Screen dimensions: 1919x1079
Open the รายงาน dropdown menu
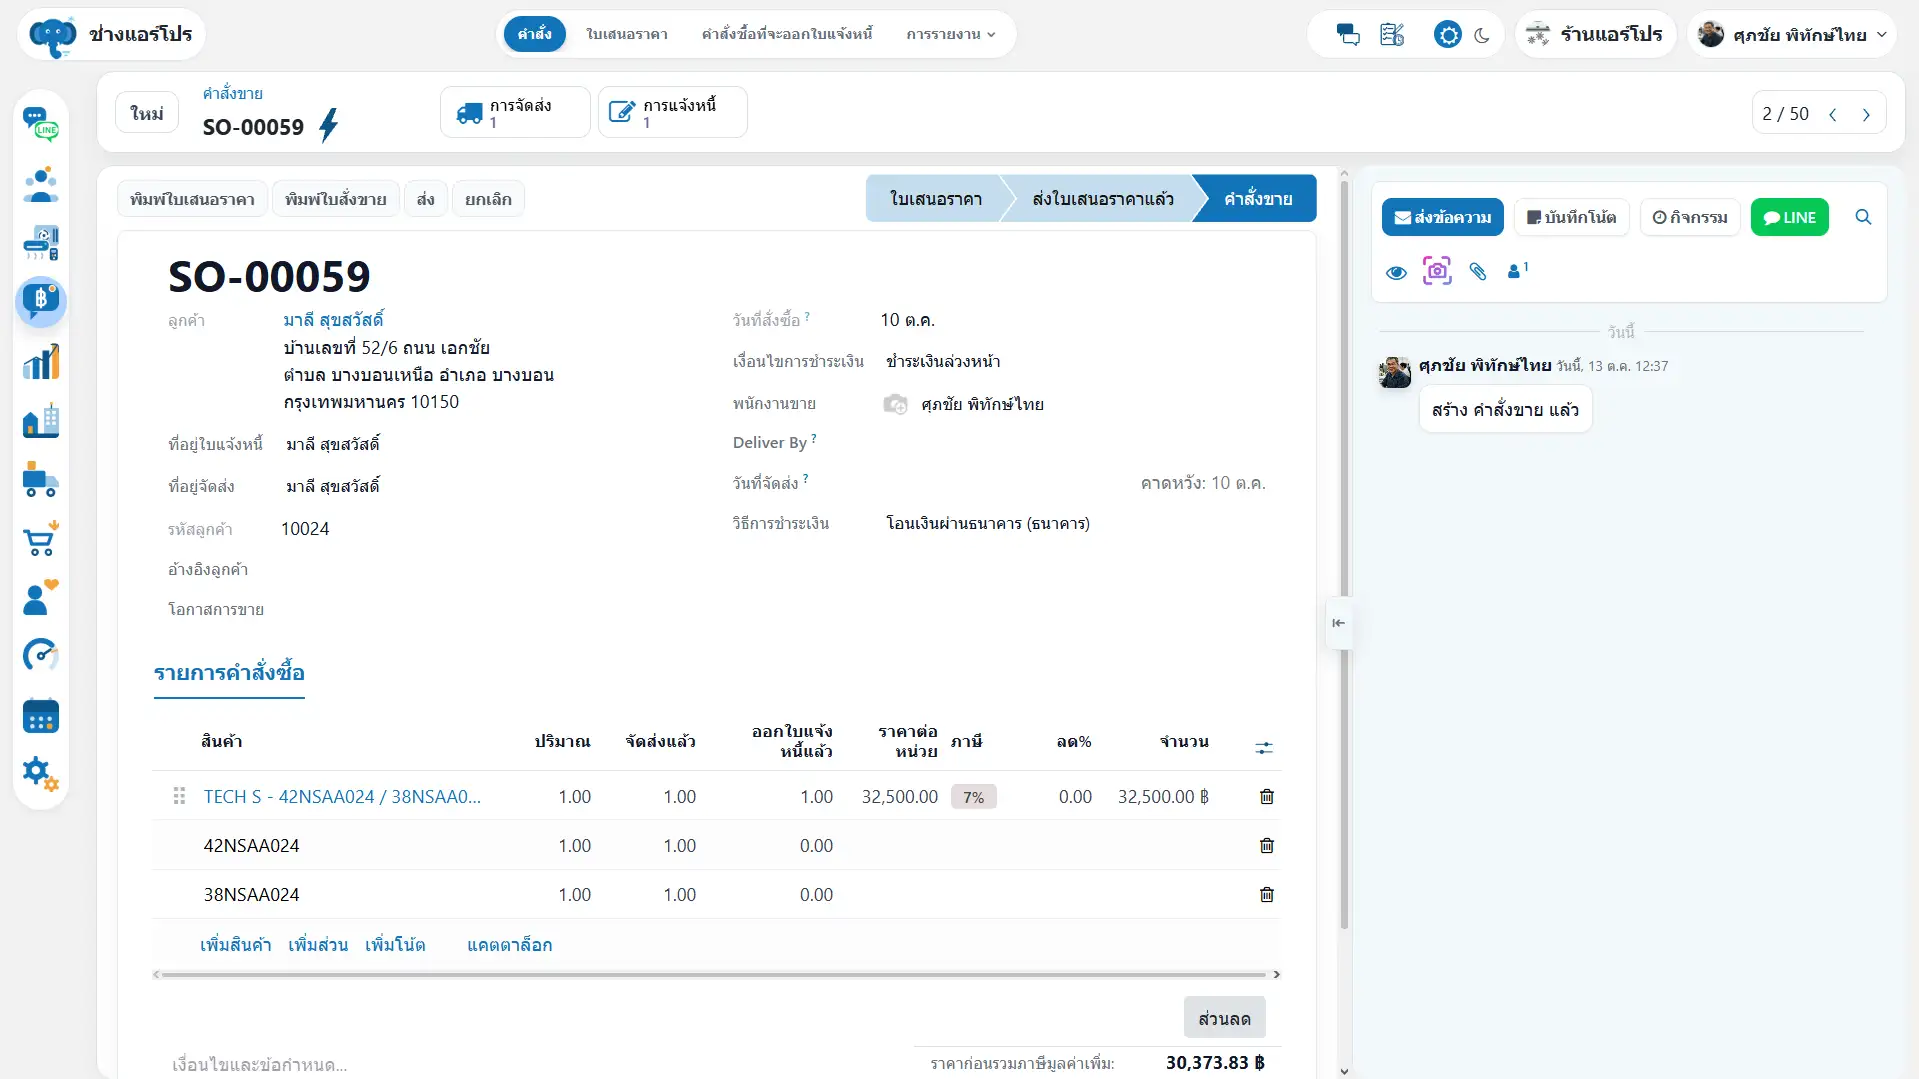coord(951,34)
